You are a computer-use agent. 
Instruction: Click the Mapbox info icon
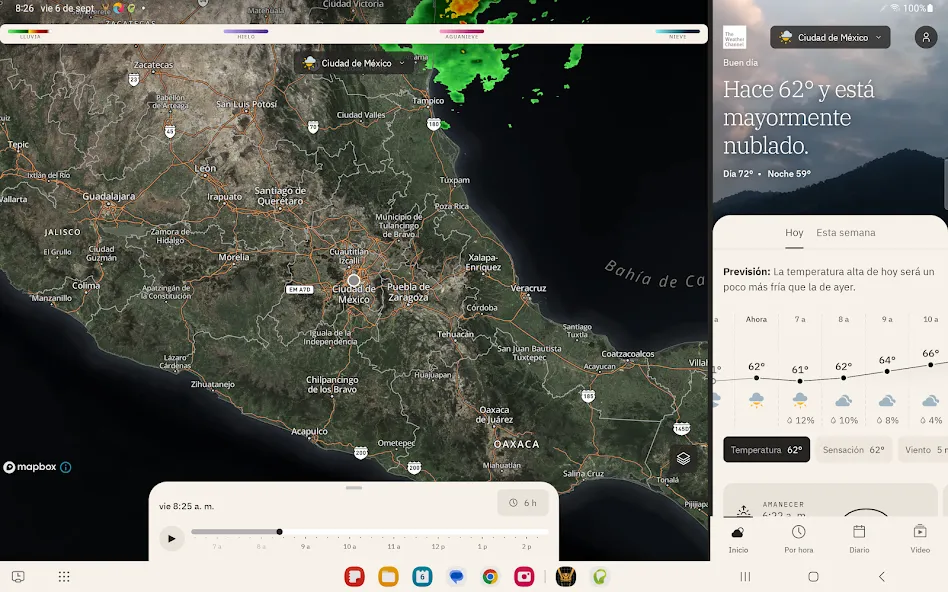coord(65,467)
